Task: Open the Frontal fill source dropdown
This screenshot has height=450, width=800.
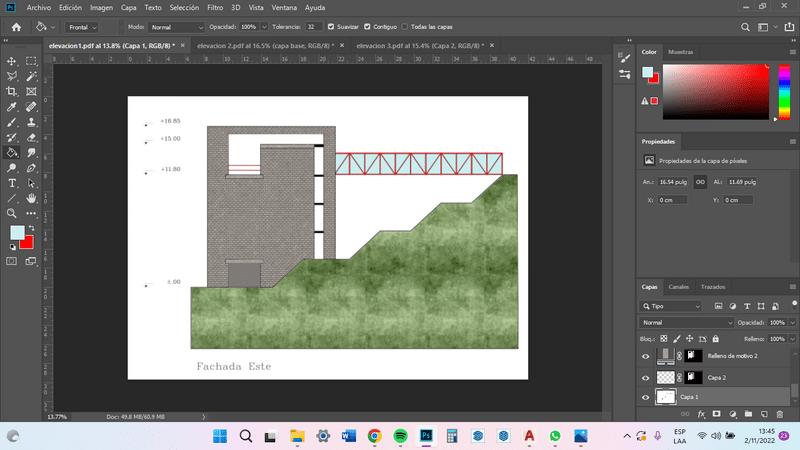Action: coord(81,27)
